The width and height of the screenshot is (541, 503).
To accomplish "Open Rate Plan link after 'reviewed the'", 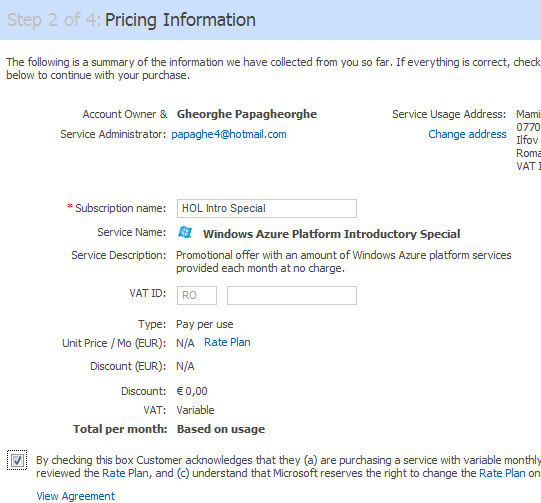I will point(126,473).
